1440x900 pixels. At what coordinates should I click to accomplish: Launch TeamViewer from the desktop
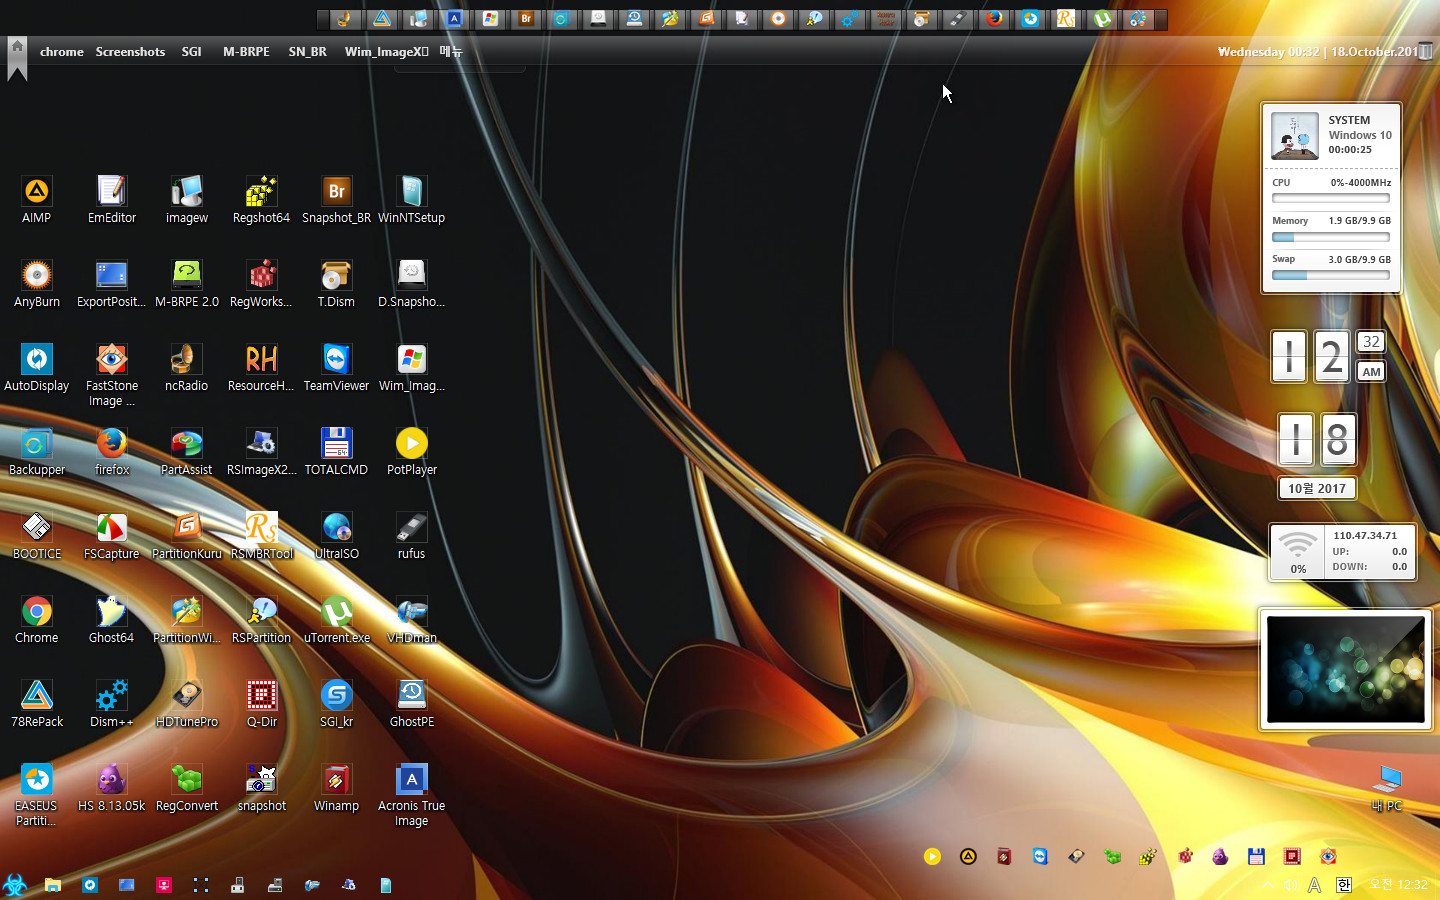337,366
